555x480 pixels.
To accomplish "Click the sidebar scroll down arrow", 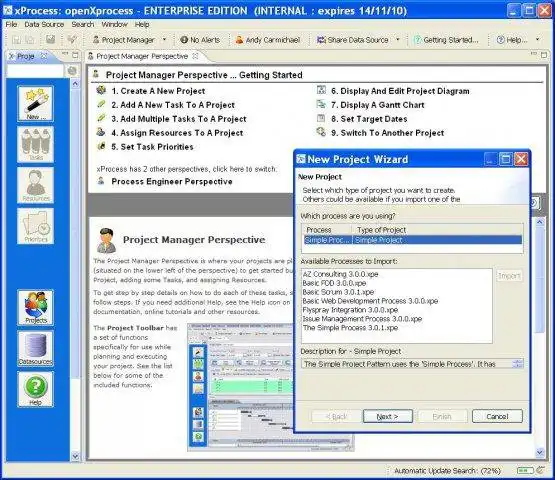I will point(75,457).
